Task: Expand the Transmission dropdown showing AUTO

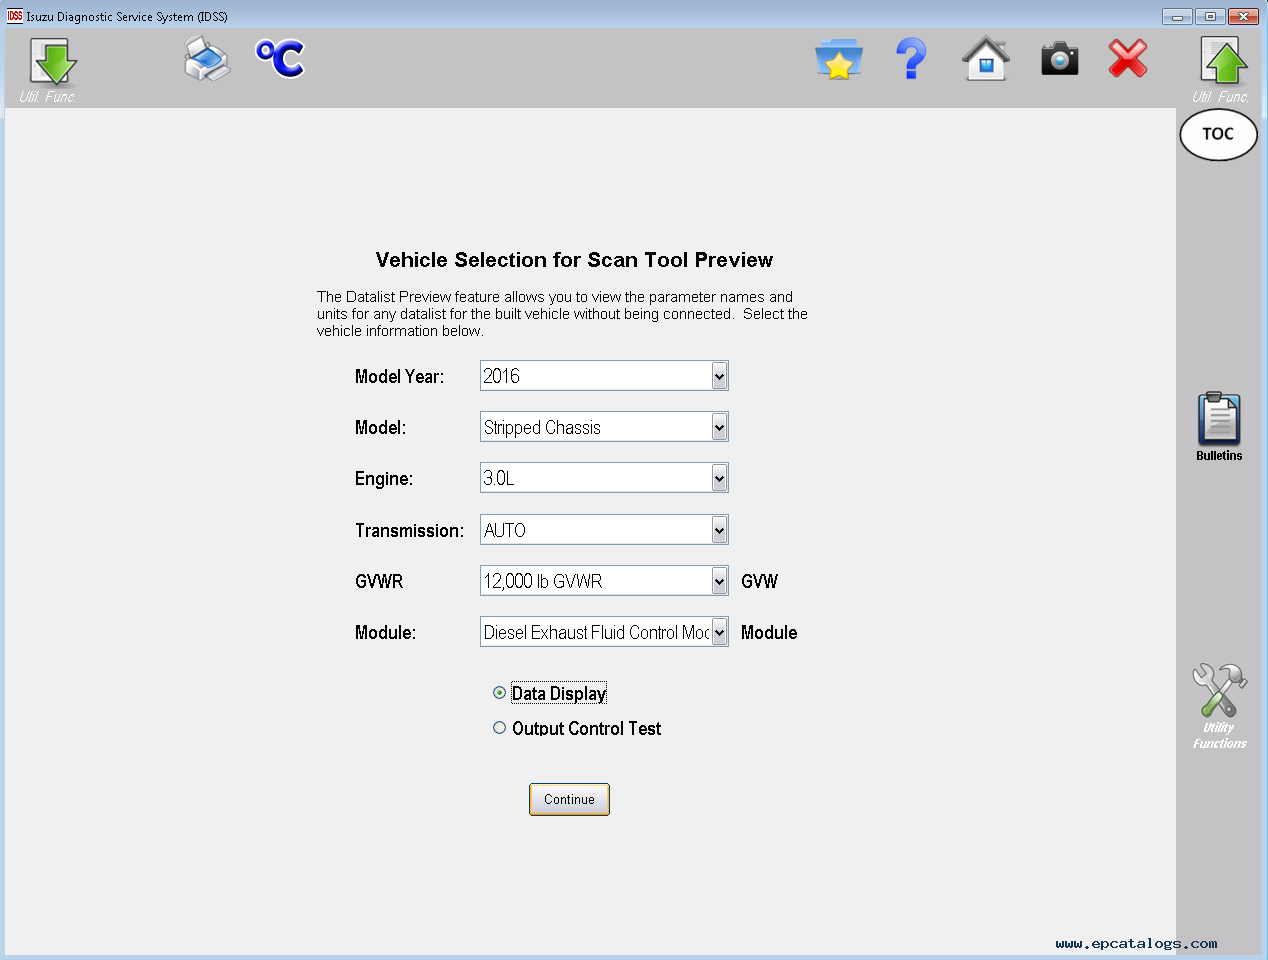Action: click(719, 530)
